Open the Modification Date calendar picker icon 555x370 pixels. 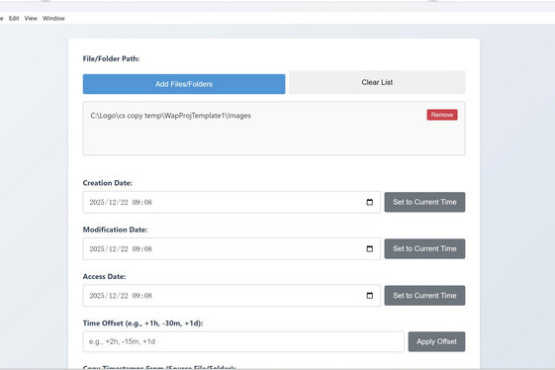(370, 249)
